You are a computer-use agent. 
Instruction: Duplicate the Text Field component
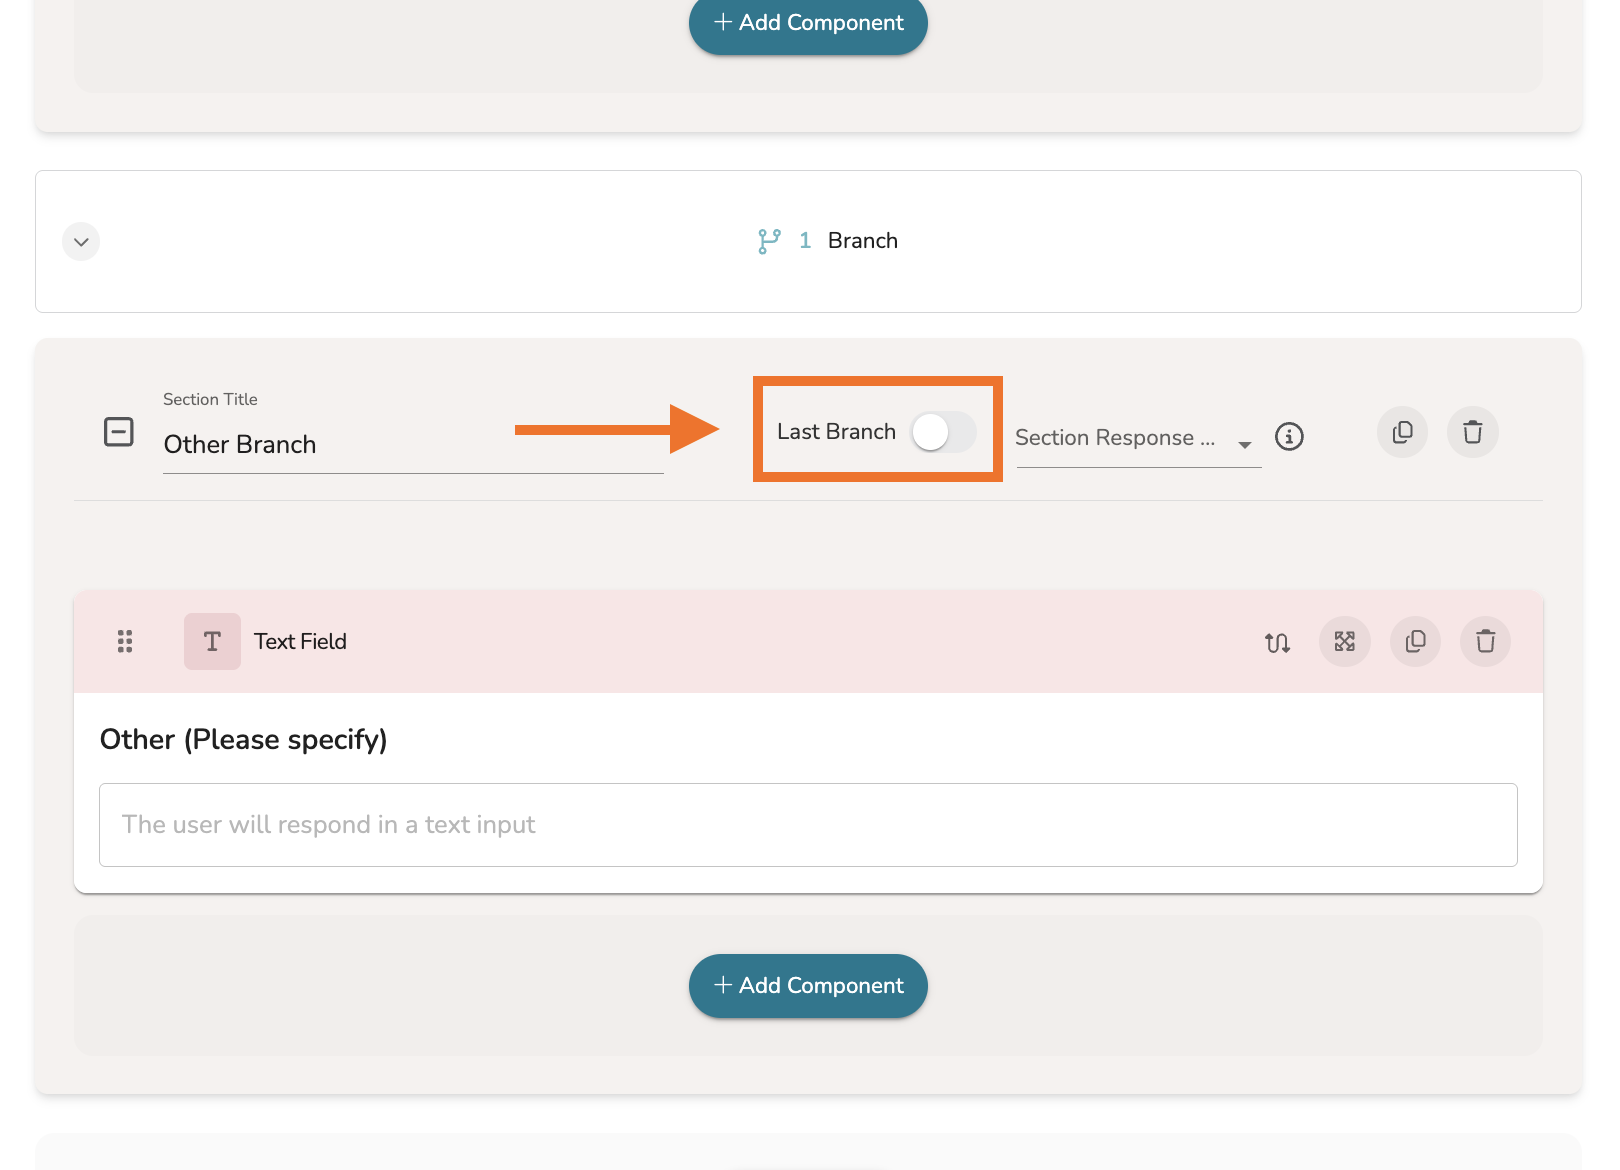coord(1415,642)
